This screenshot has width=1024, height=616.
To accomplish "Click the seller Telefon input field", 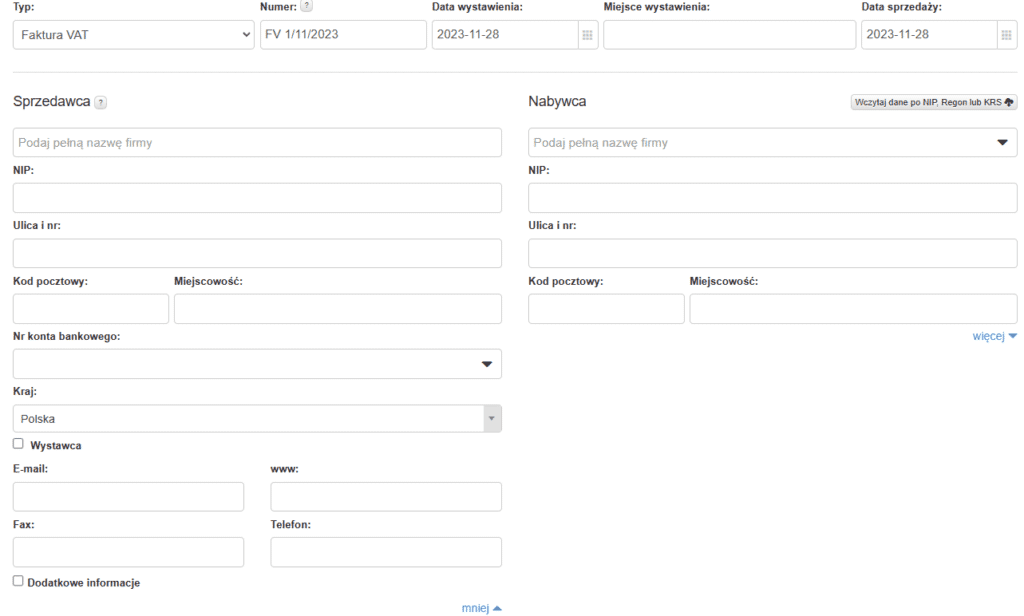I will pos(386,552).
